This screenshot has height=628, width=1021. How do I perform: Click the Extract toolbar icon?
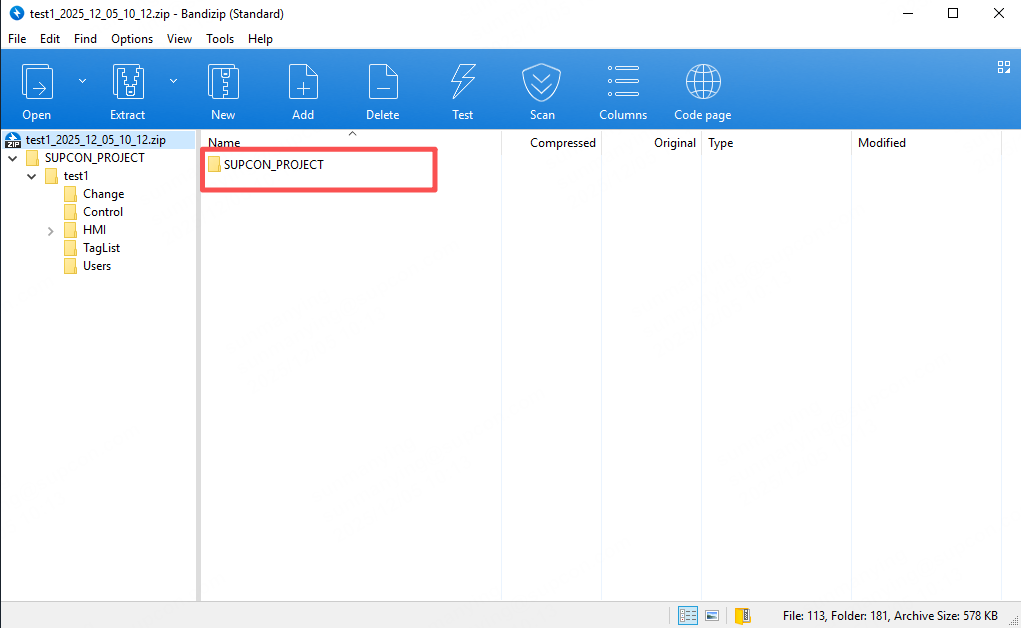tap(128, 82)
